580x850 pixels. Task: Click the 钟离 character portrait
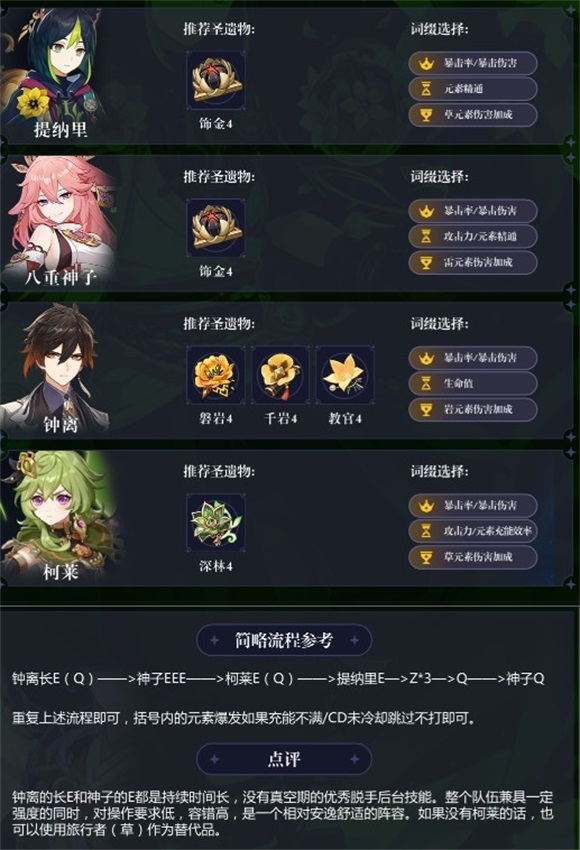(x=57, y=369)
